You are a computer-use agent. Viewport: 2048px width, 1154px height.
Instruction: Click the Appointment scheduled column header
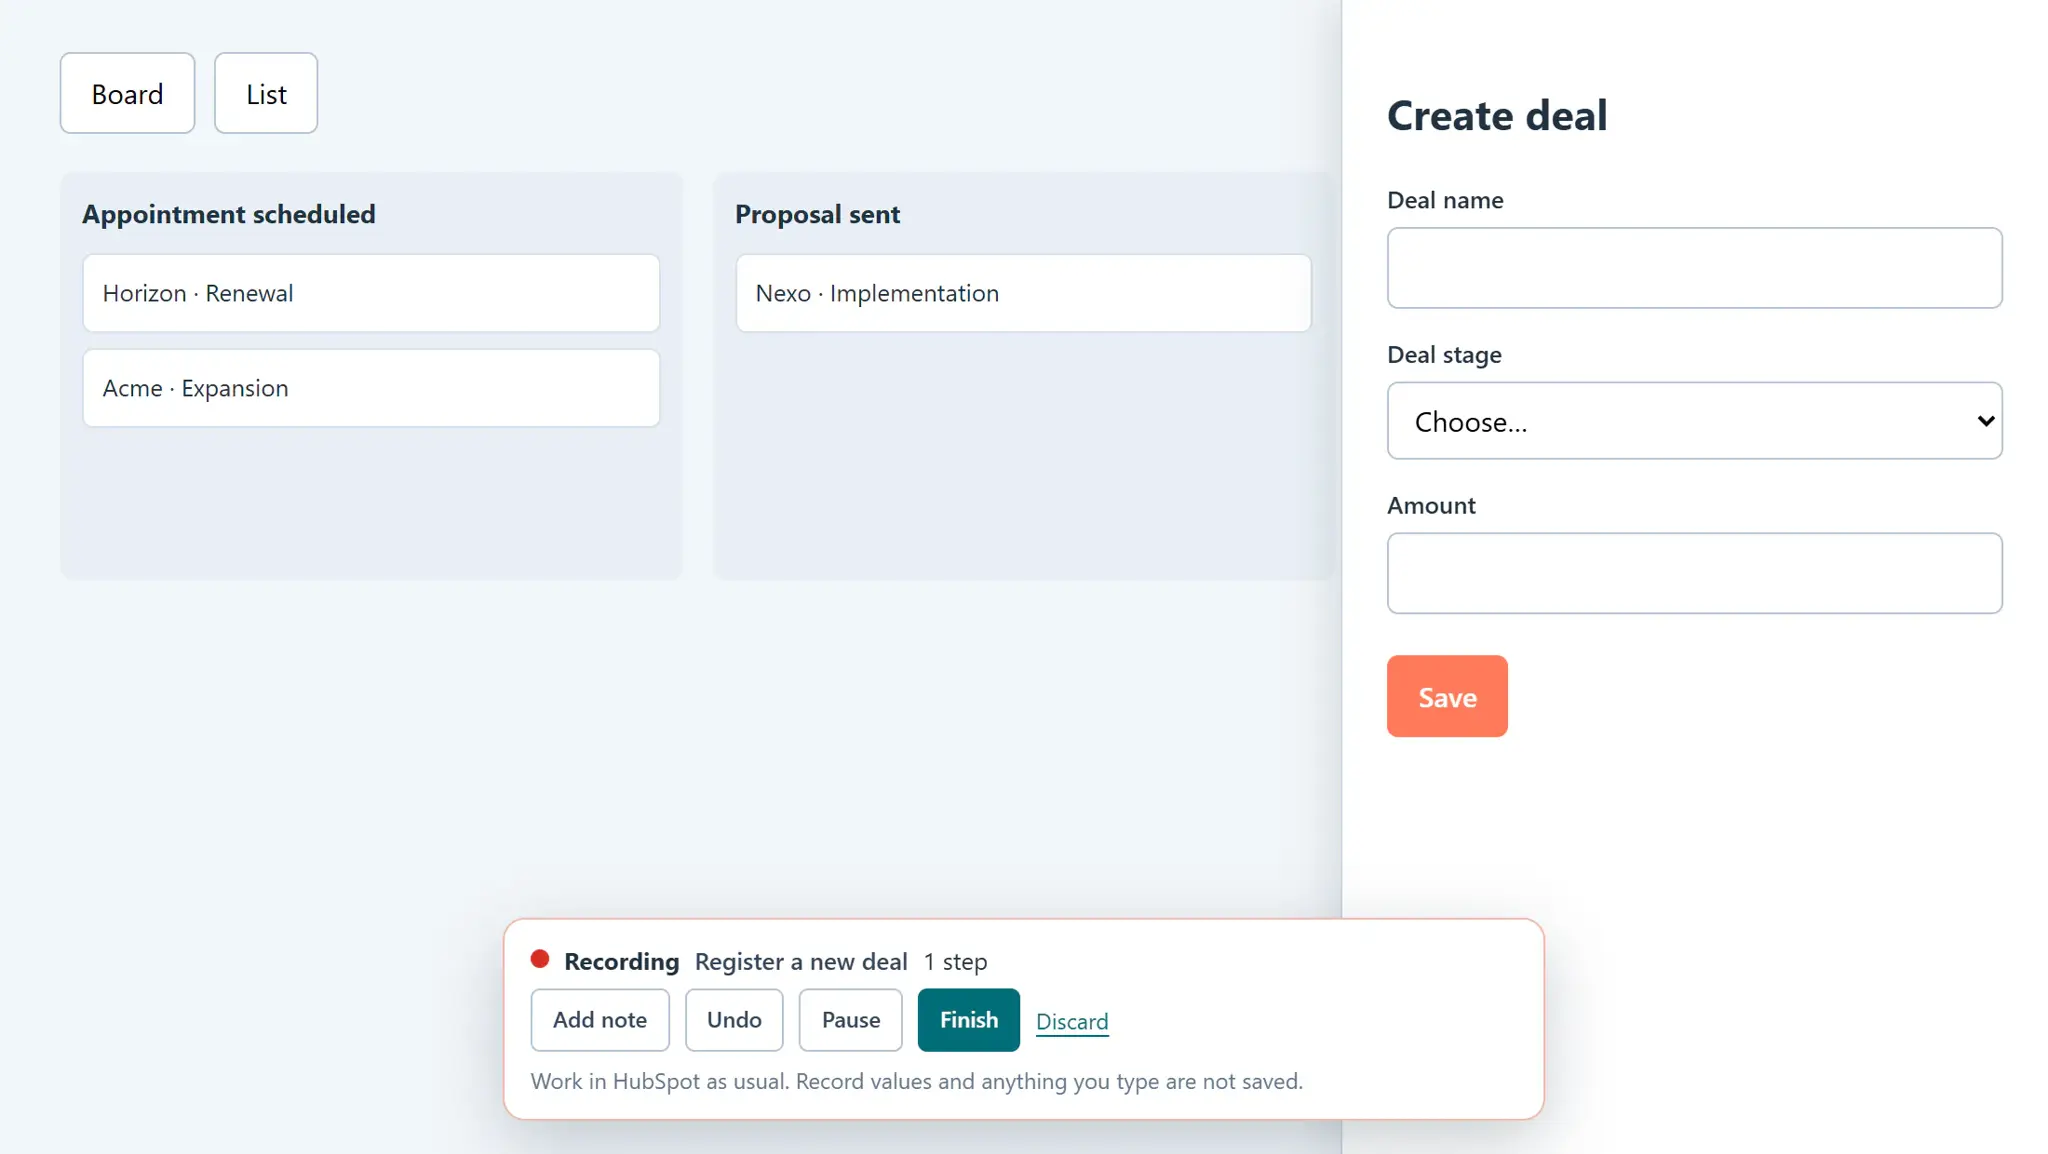229,214
